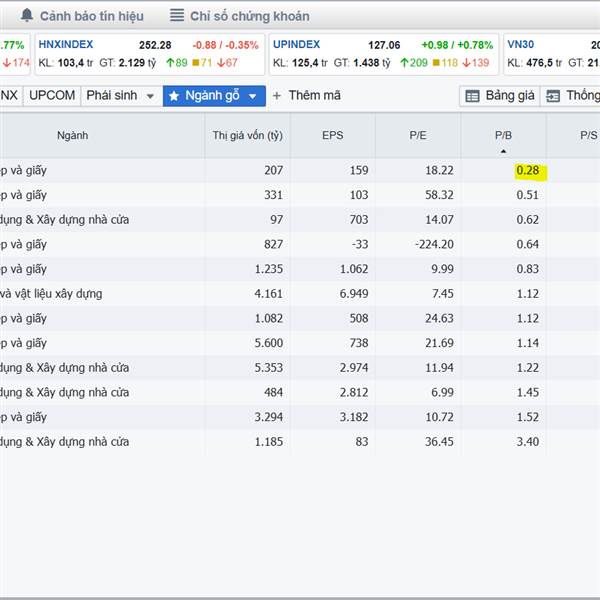Sort by the EPS column header

(x=332, y=134)
